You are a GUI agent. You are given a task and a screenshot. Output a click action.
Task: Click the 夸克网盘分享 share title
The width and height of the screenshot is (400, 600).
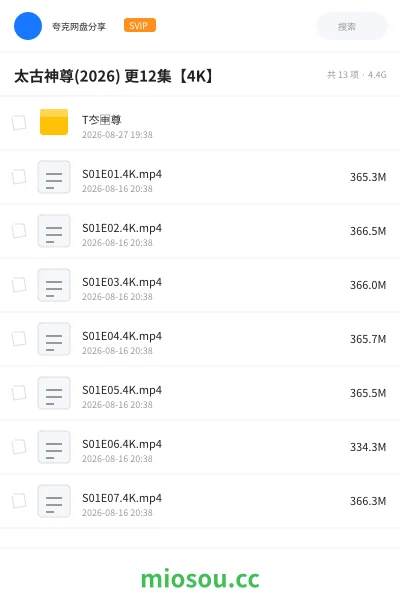click(79, 26)
